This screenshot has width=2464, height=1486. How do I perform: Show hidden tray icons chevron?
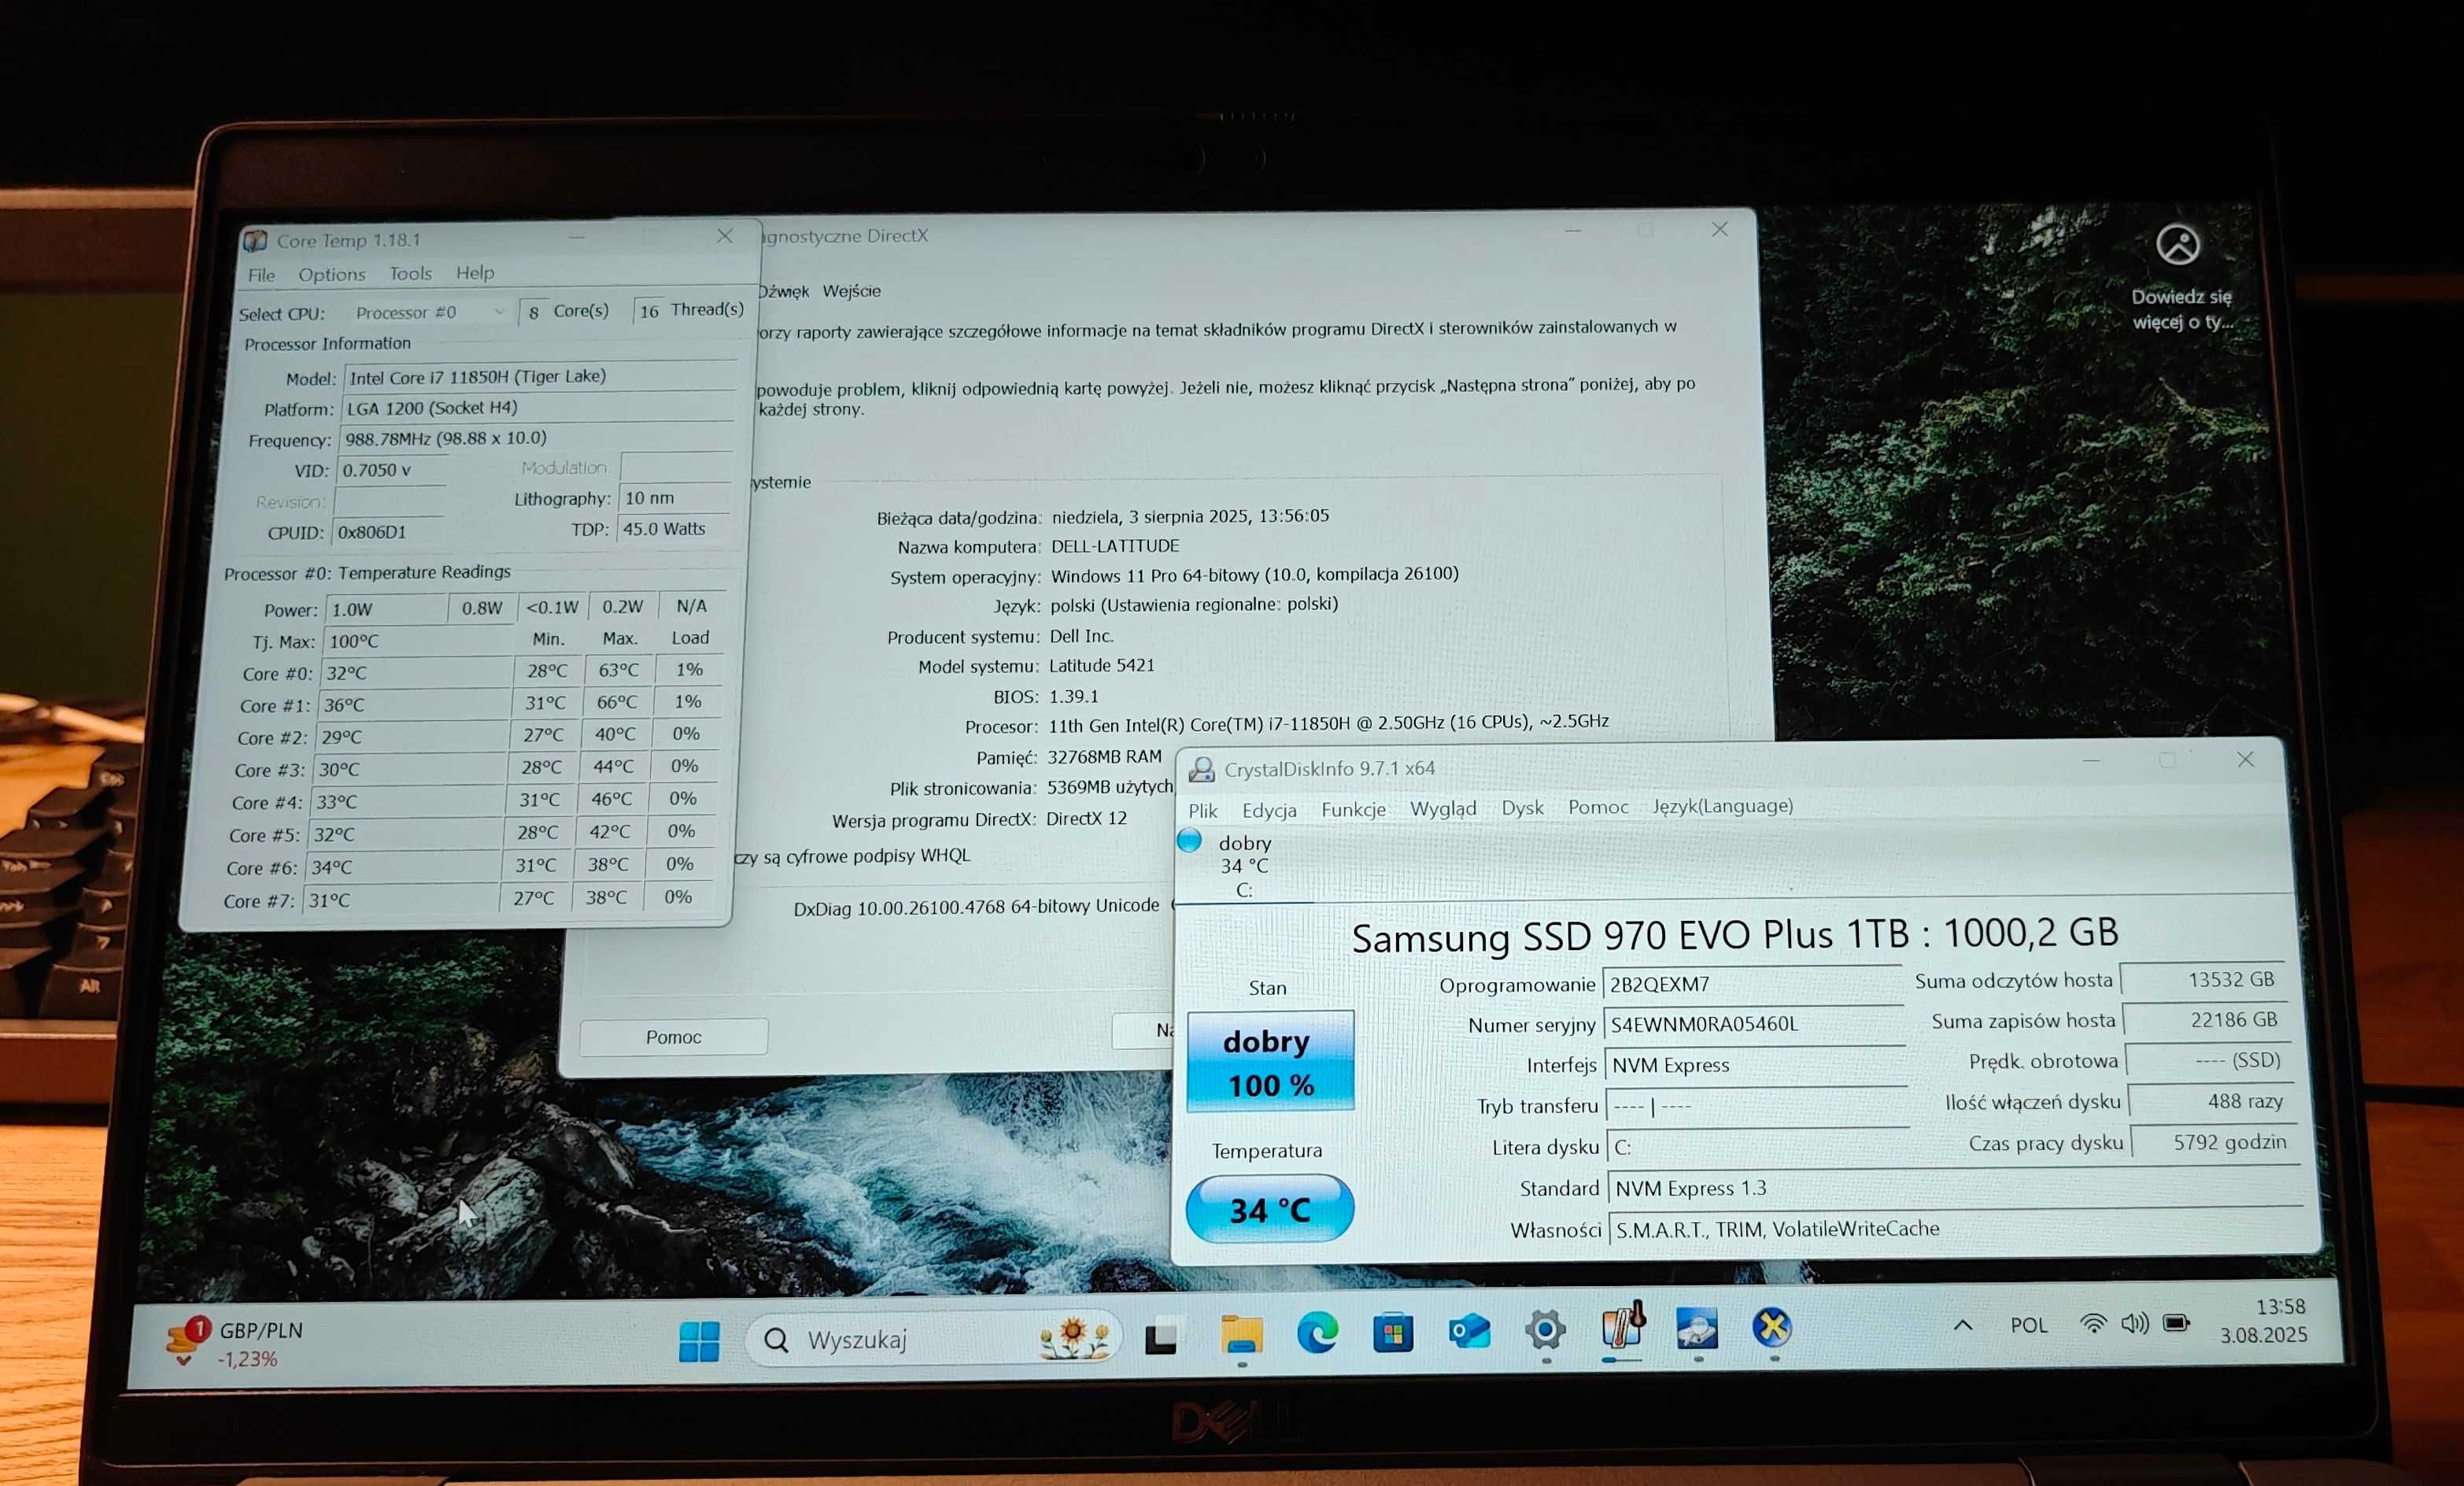pyautogui.click(x=1963, y=1325)
